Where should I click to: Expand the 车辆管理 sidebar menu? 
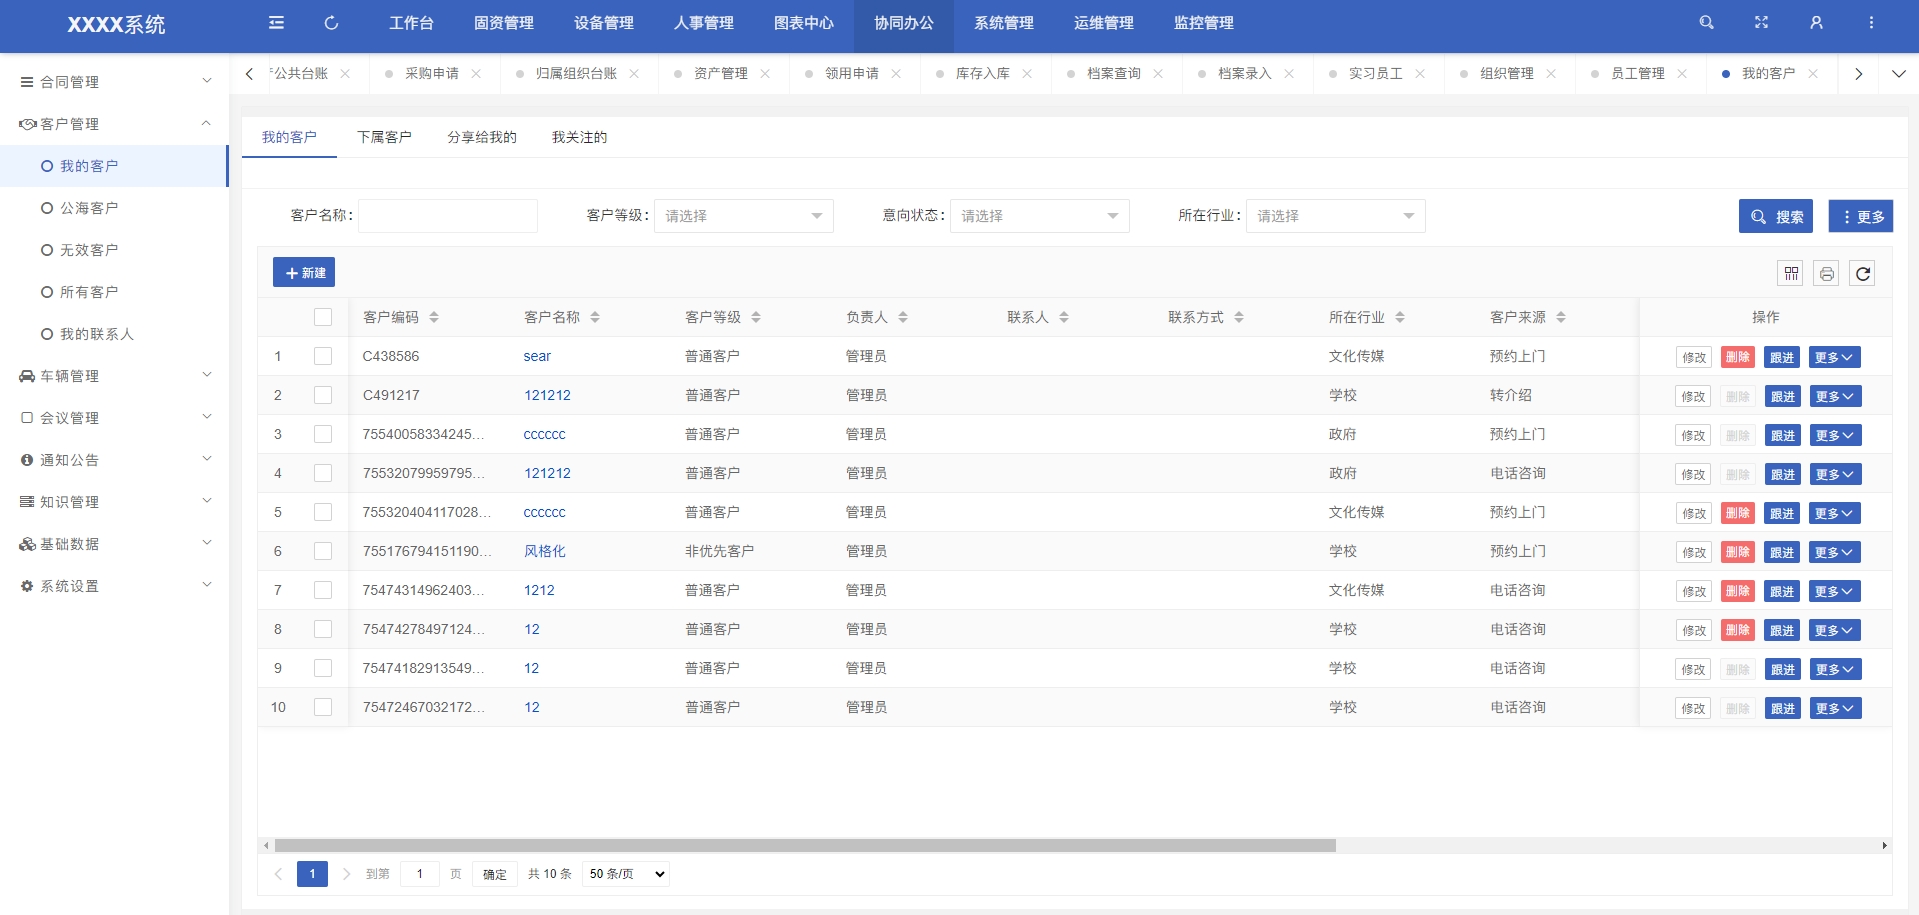[114, 376]
